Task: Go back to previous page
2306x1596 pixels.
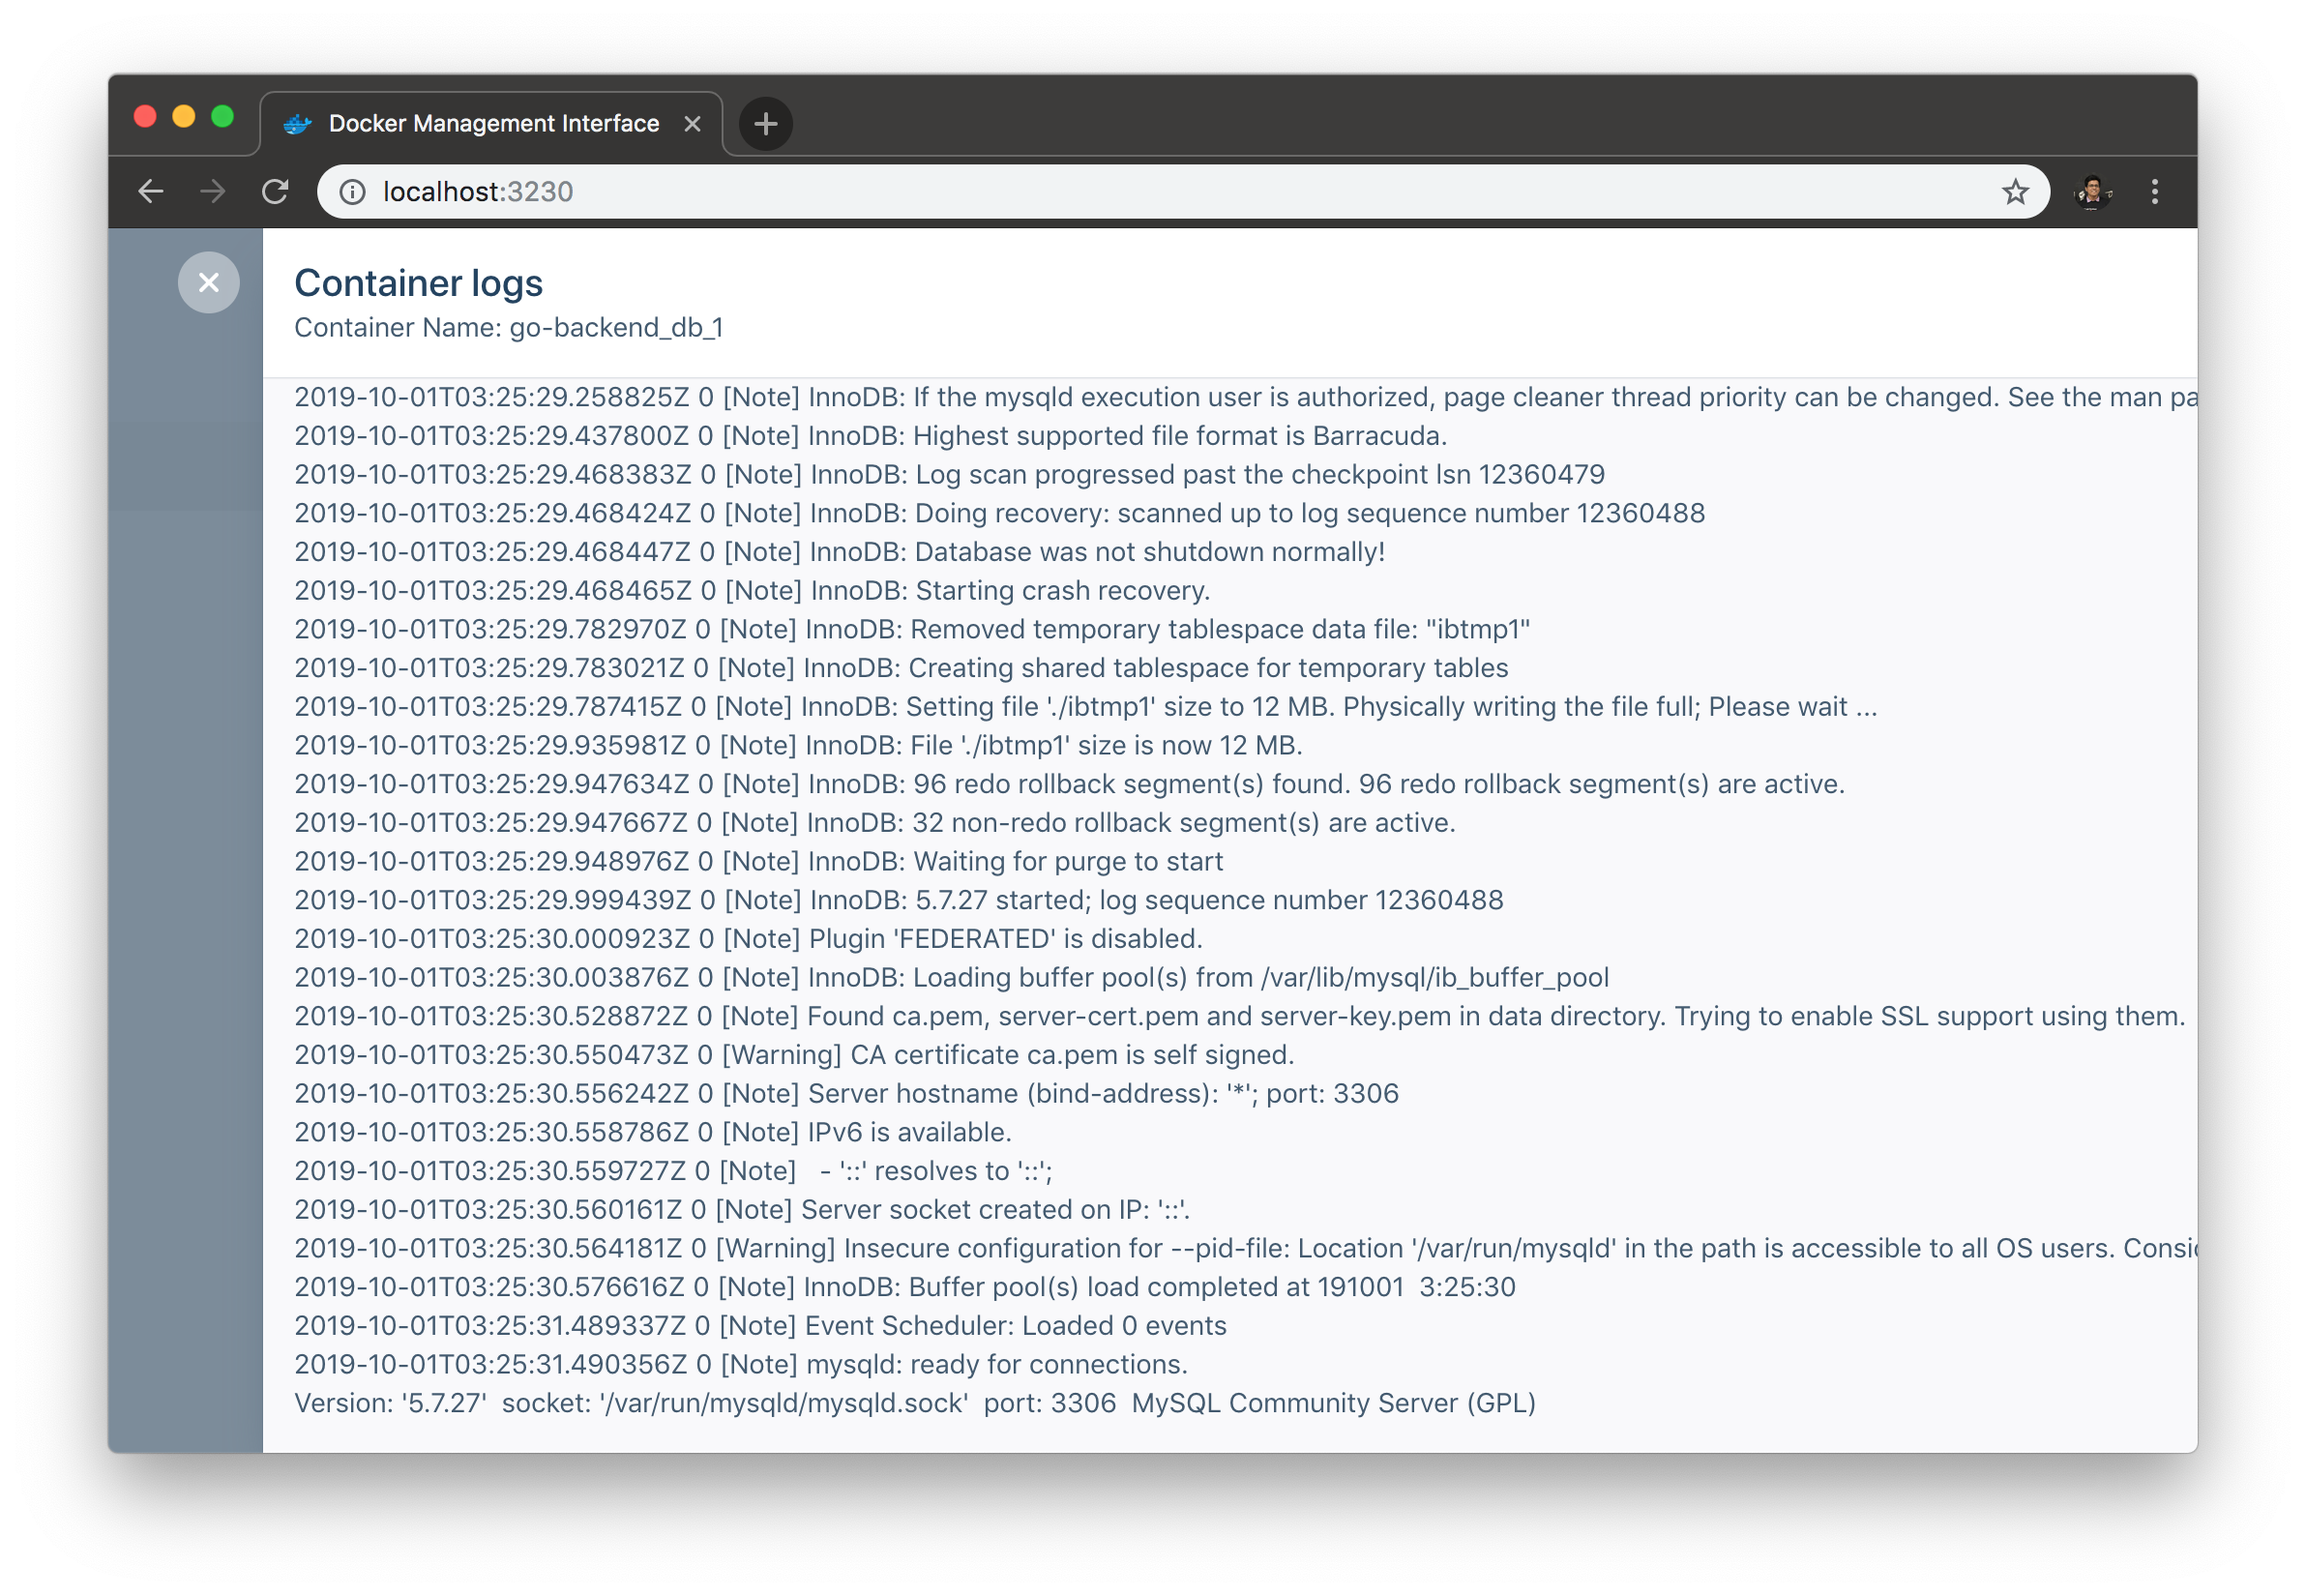Action: click(151, 191)
